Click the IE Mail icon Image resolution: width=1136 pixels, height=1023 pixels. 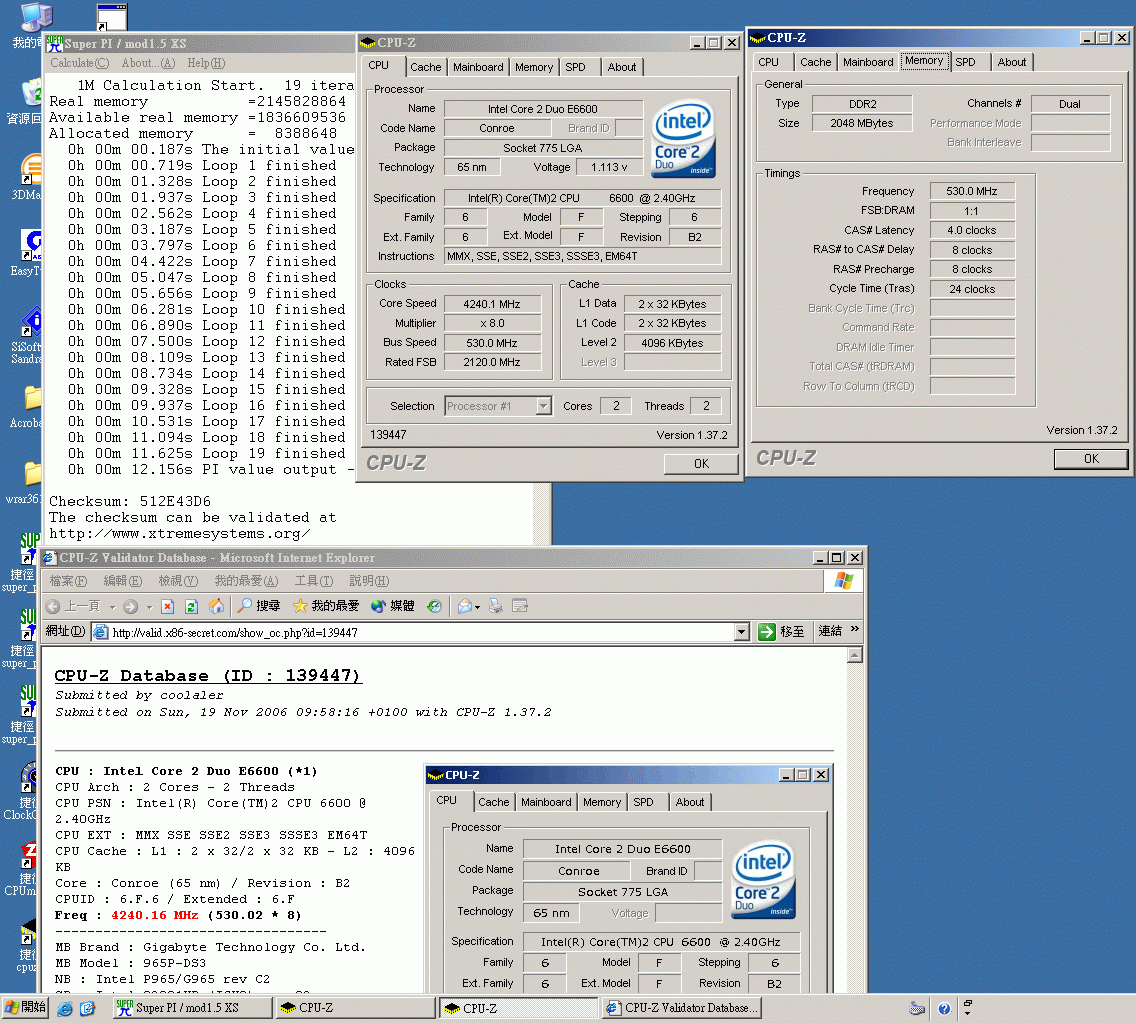pyautogui.click(x=465, y=606)
